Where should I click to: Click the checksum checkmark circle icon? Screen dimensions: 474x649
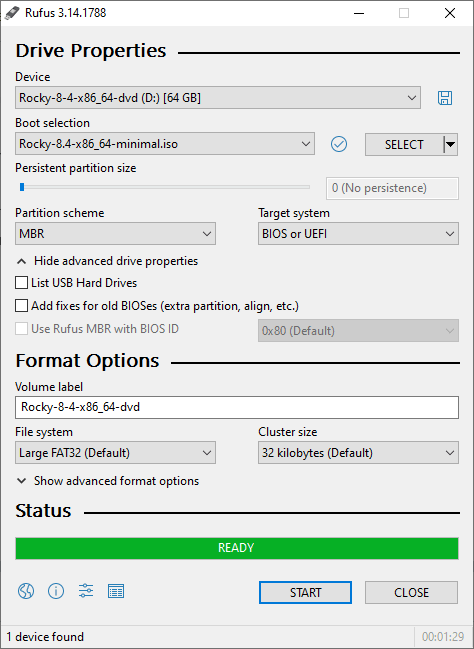pyautogui.click(x=339, y=144)
